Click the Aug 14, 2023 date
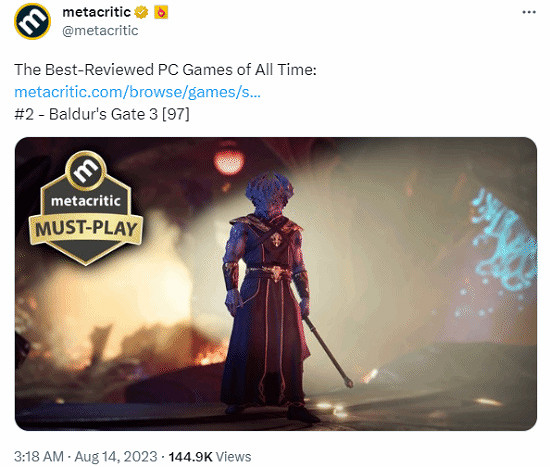This screenshot has height=467, width=550. point(116,457)
